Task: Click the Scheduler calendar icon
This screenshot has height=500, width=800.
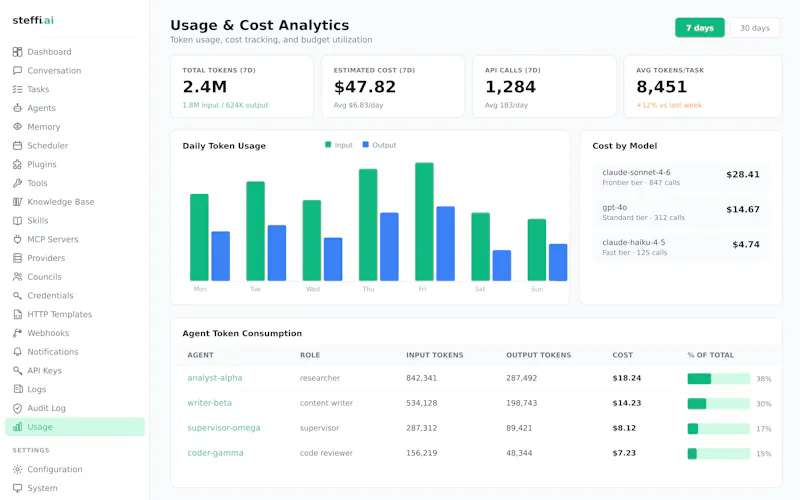Action: tap(17, 145)
